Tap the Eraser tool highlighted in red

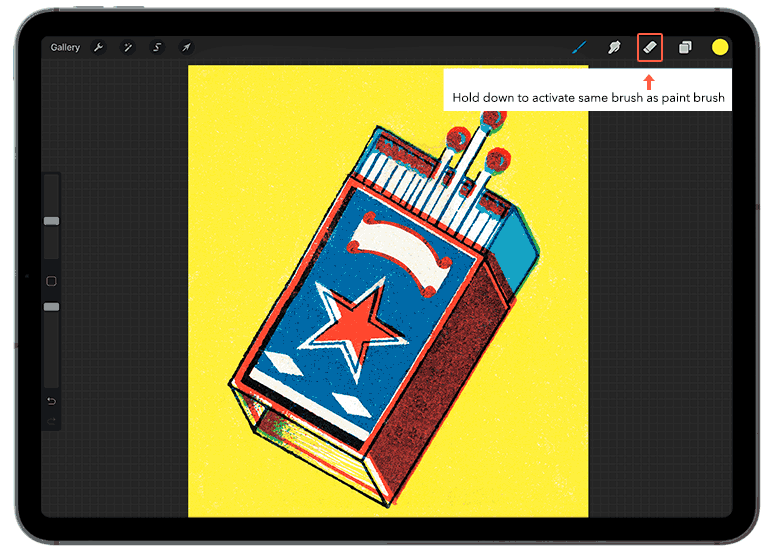pos(650,47)
